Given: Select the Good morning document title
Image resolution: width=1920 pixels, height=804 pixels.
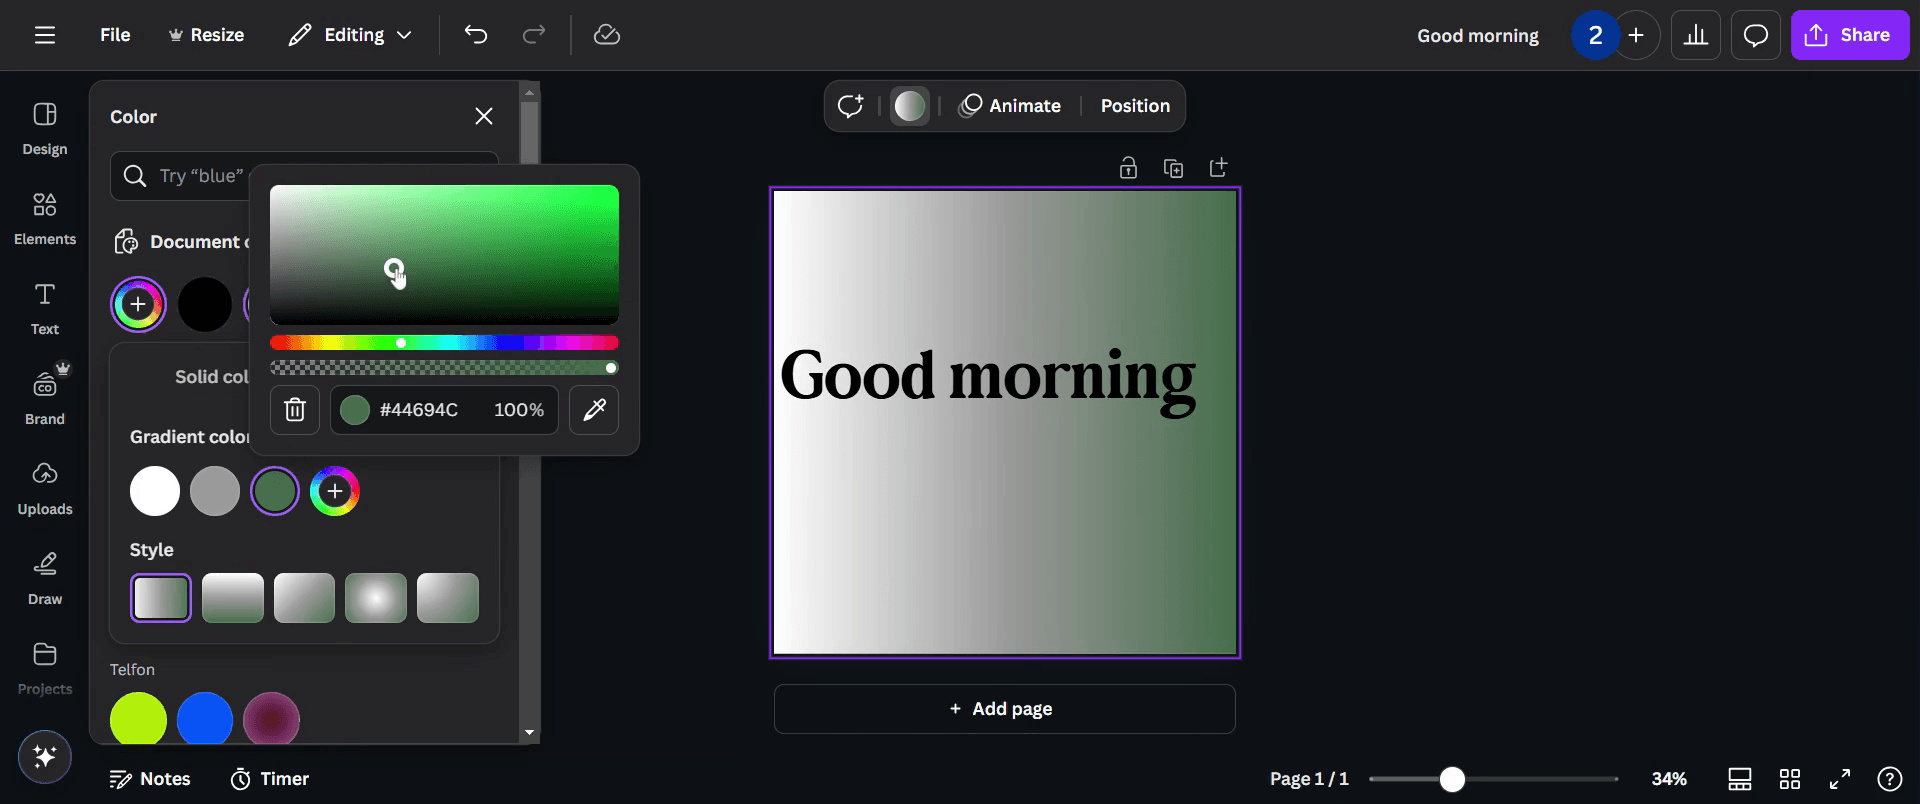Looking at the screenshot, I should pyautogui.click(x=1477, y=35).
